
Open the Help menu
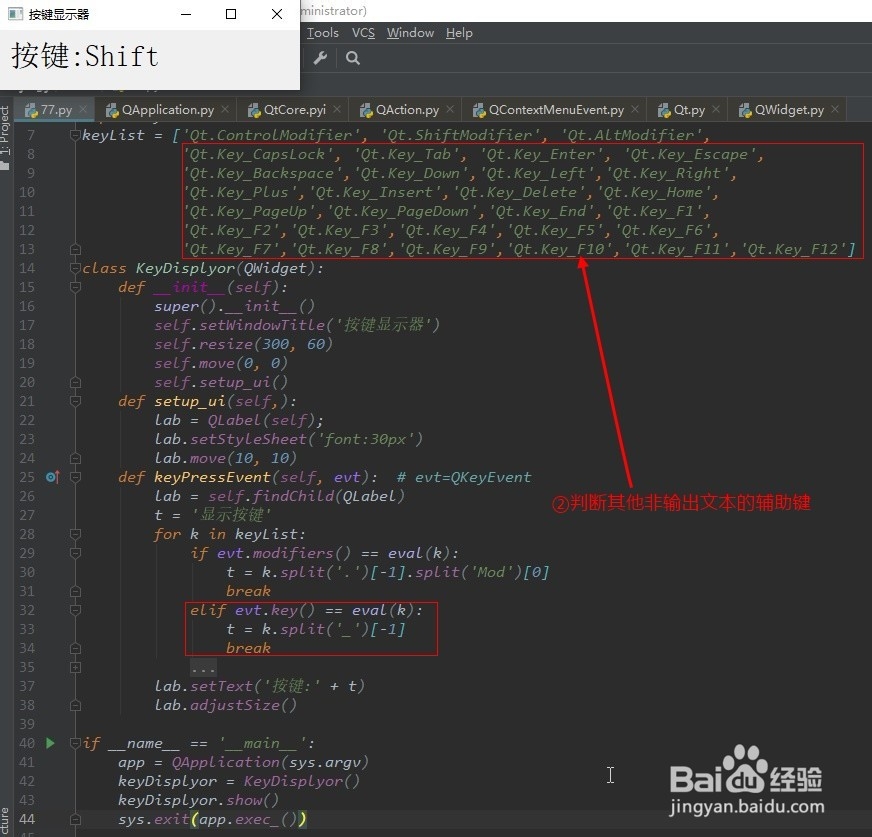point(458,32)
